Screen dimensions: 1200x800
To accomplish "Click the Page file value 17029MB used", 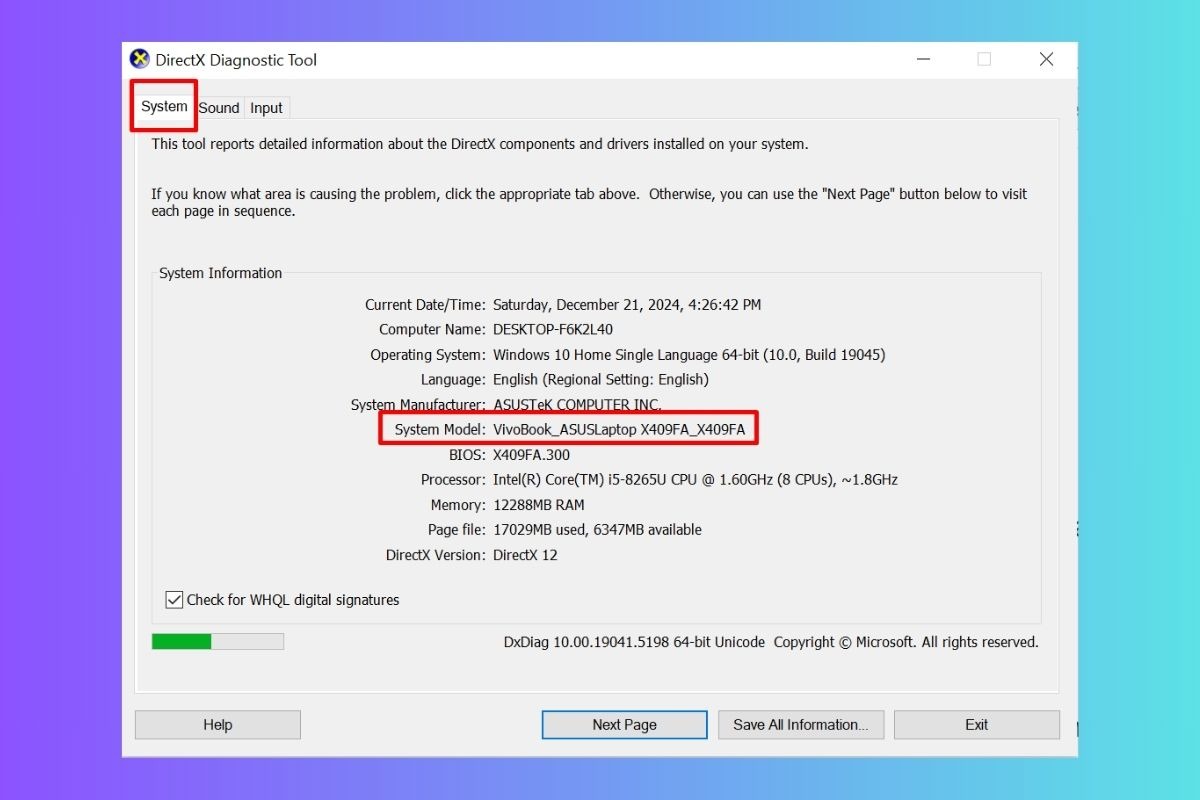I will pyautogui.click(x=597, y=529).
